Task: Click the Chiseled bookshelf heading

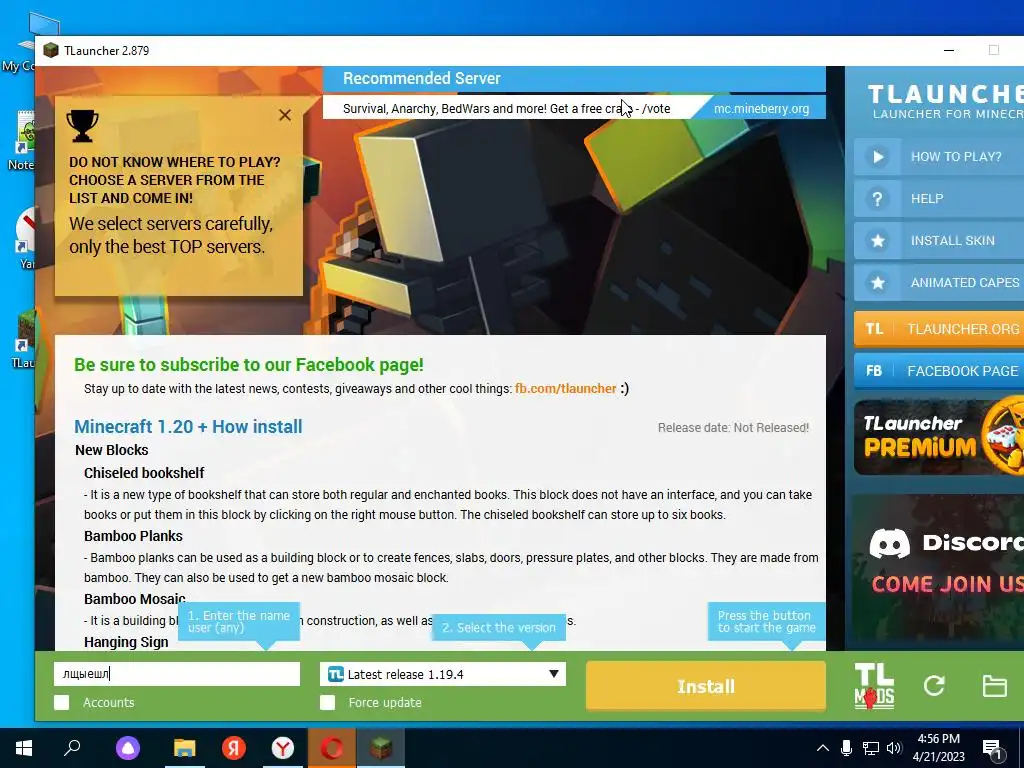Action: click(144, 473)
